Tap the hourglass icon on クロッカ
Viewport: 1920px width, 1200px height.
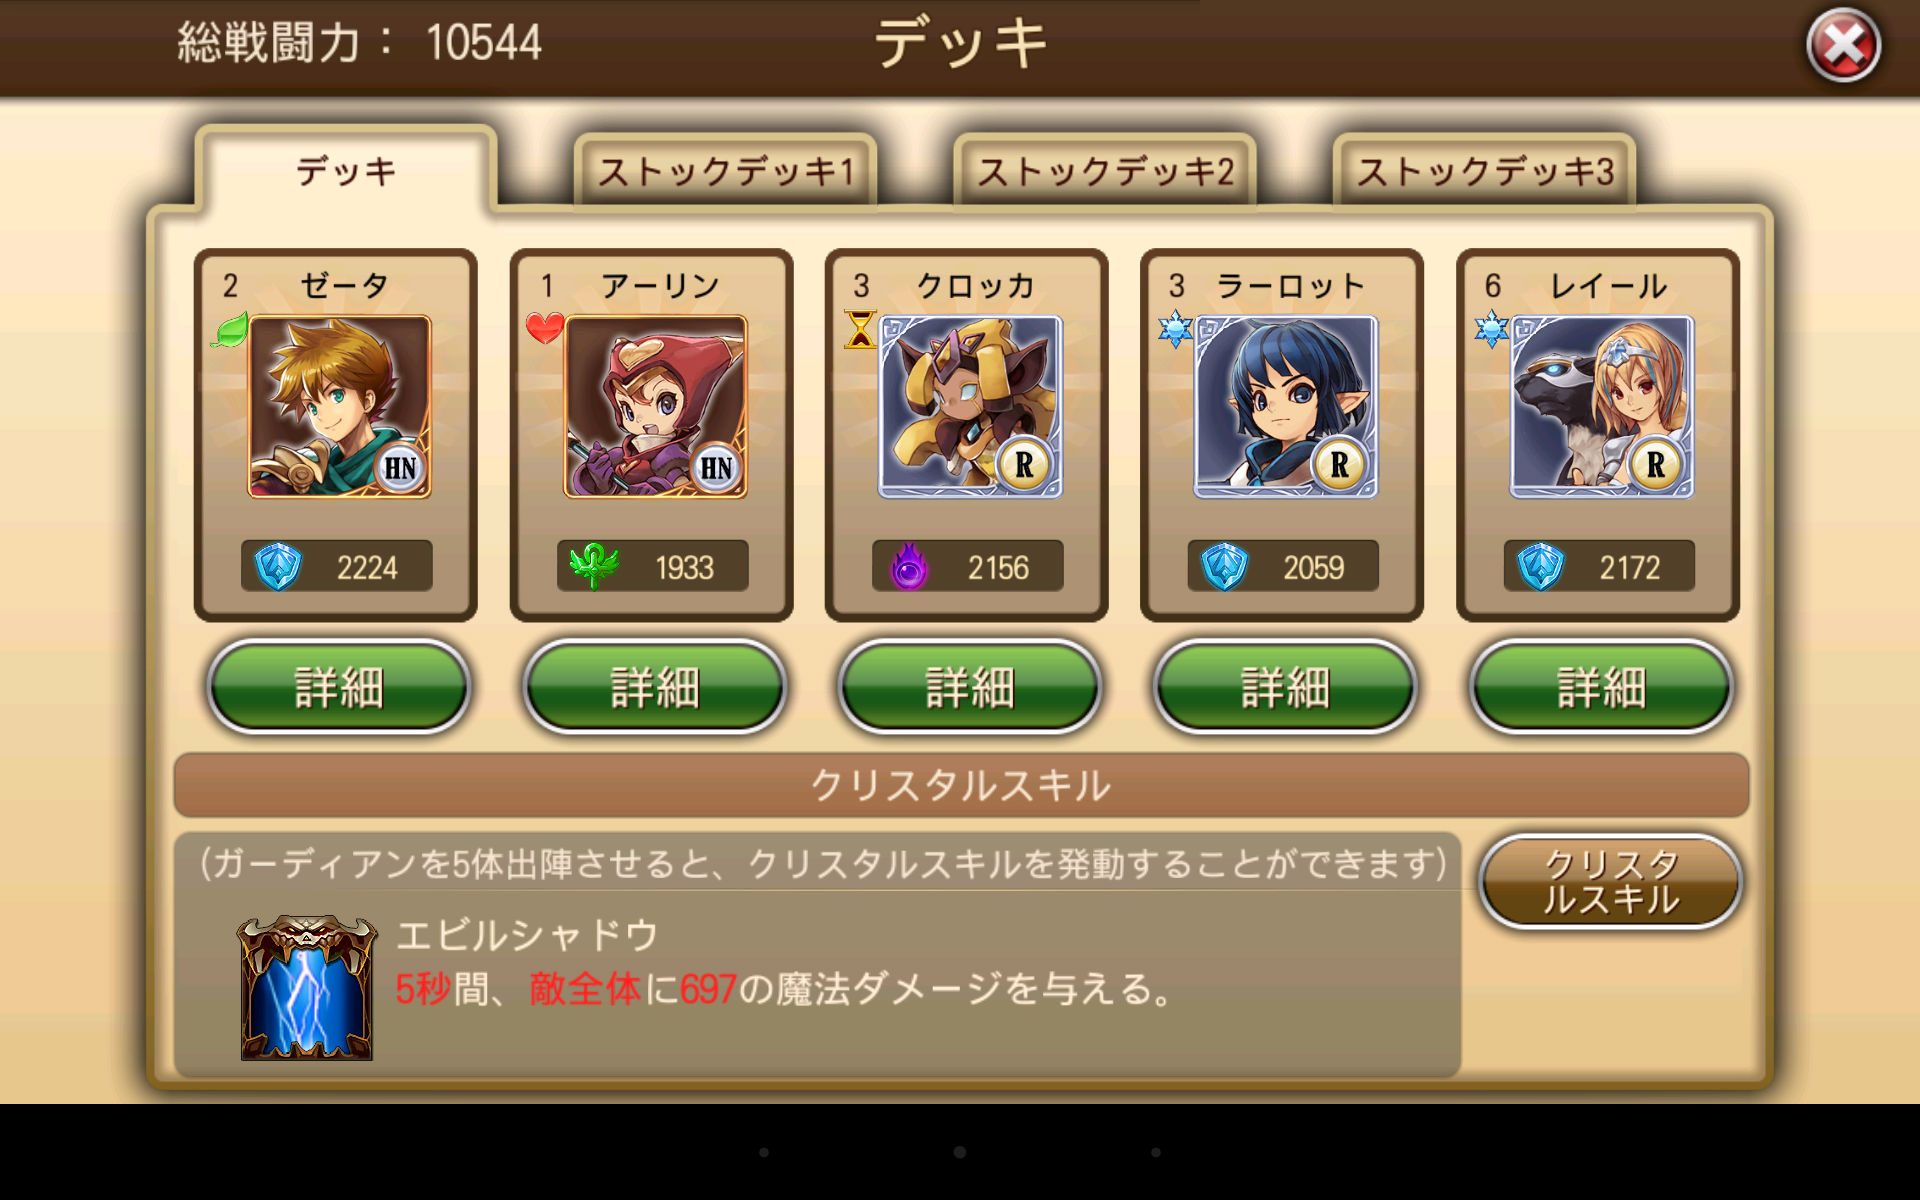(x=860, y=329)
